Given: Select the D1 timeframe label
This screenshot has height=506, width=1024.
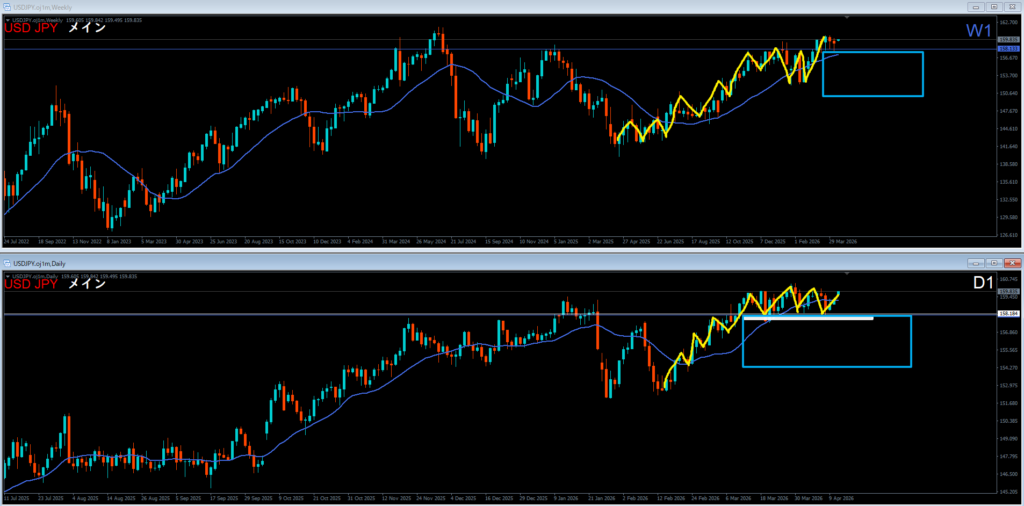Looking at the screenshot, I should click(x=983, y=284).
